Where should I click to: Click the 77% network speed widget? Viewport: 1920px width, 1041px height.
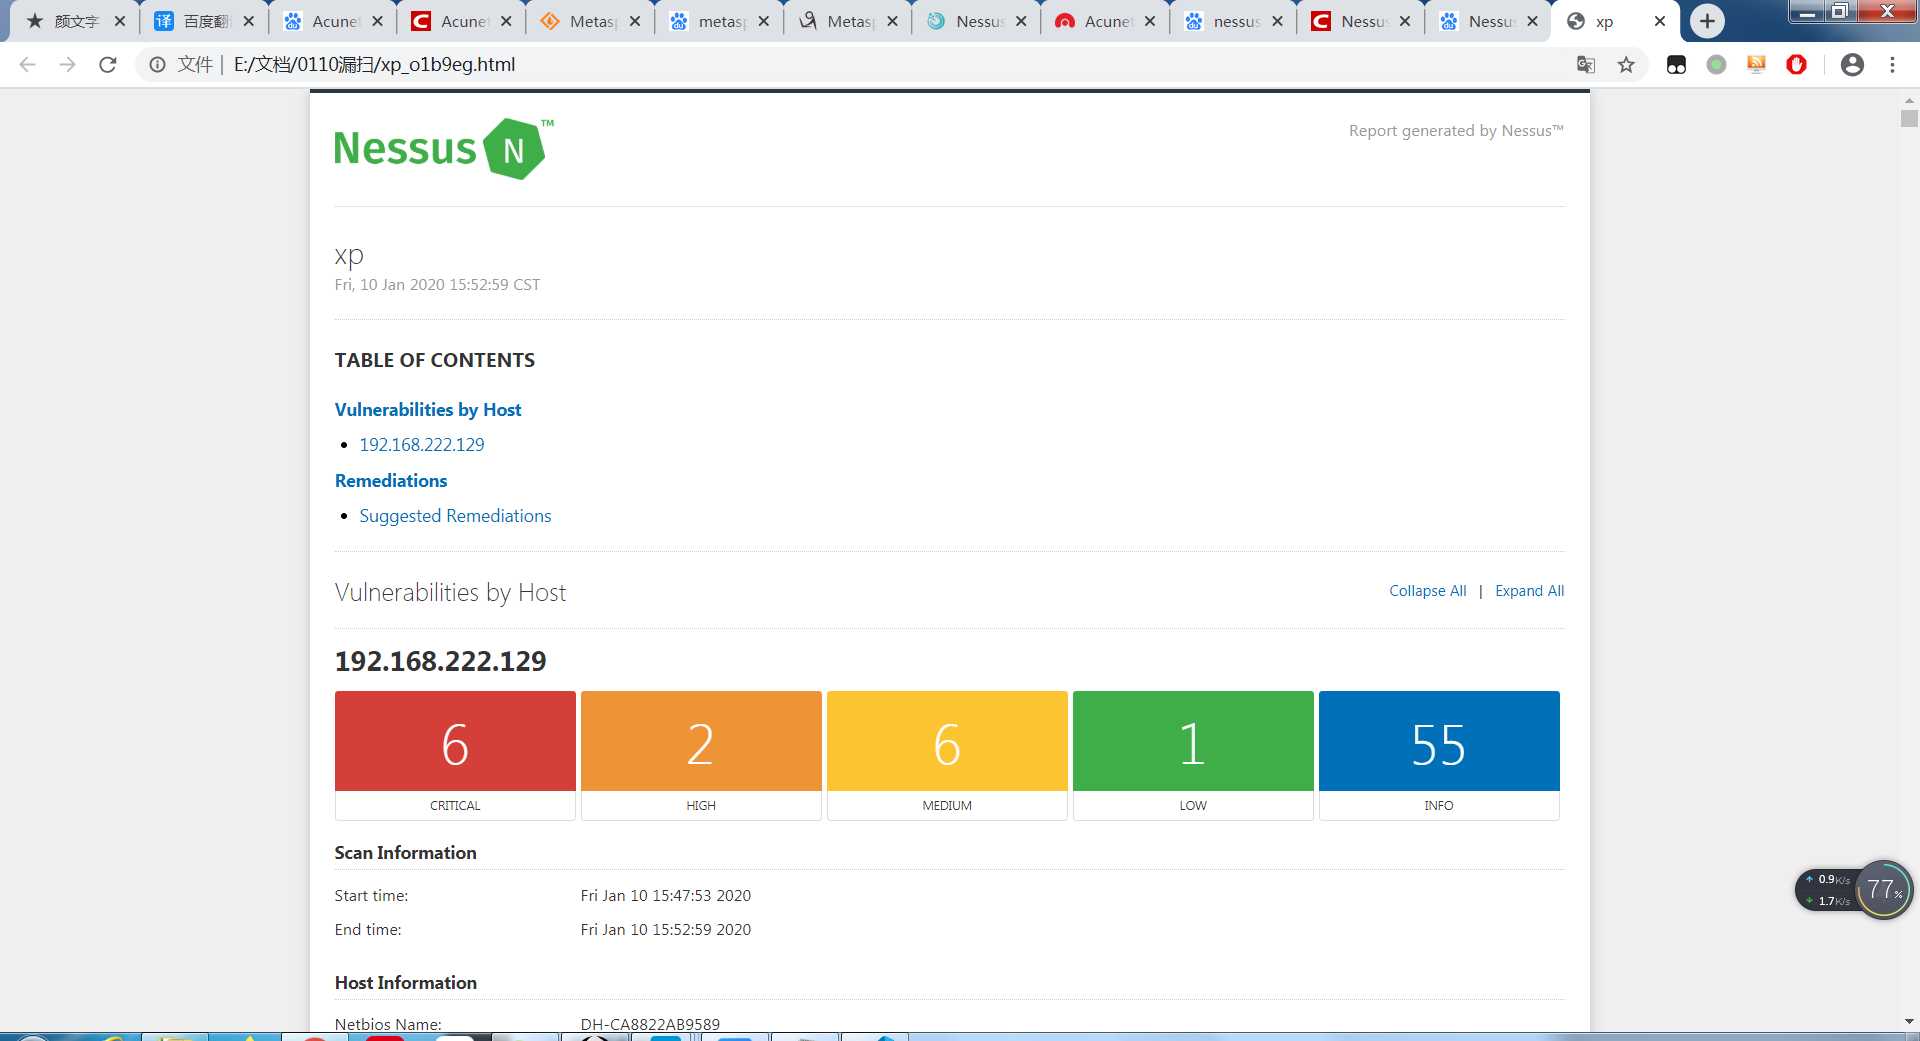pos(1854,890)
